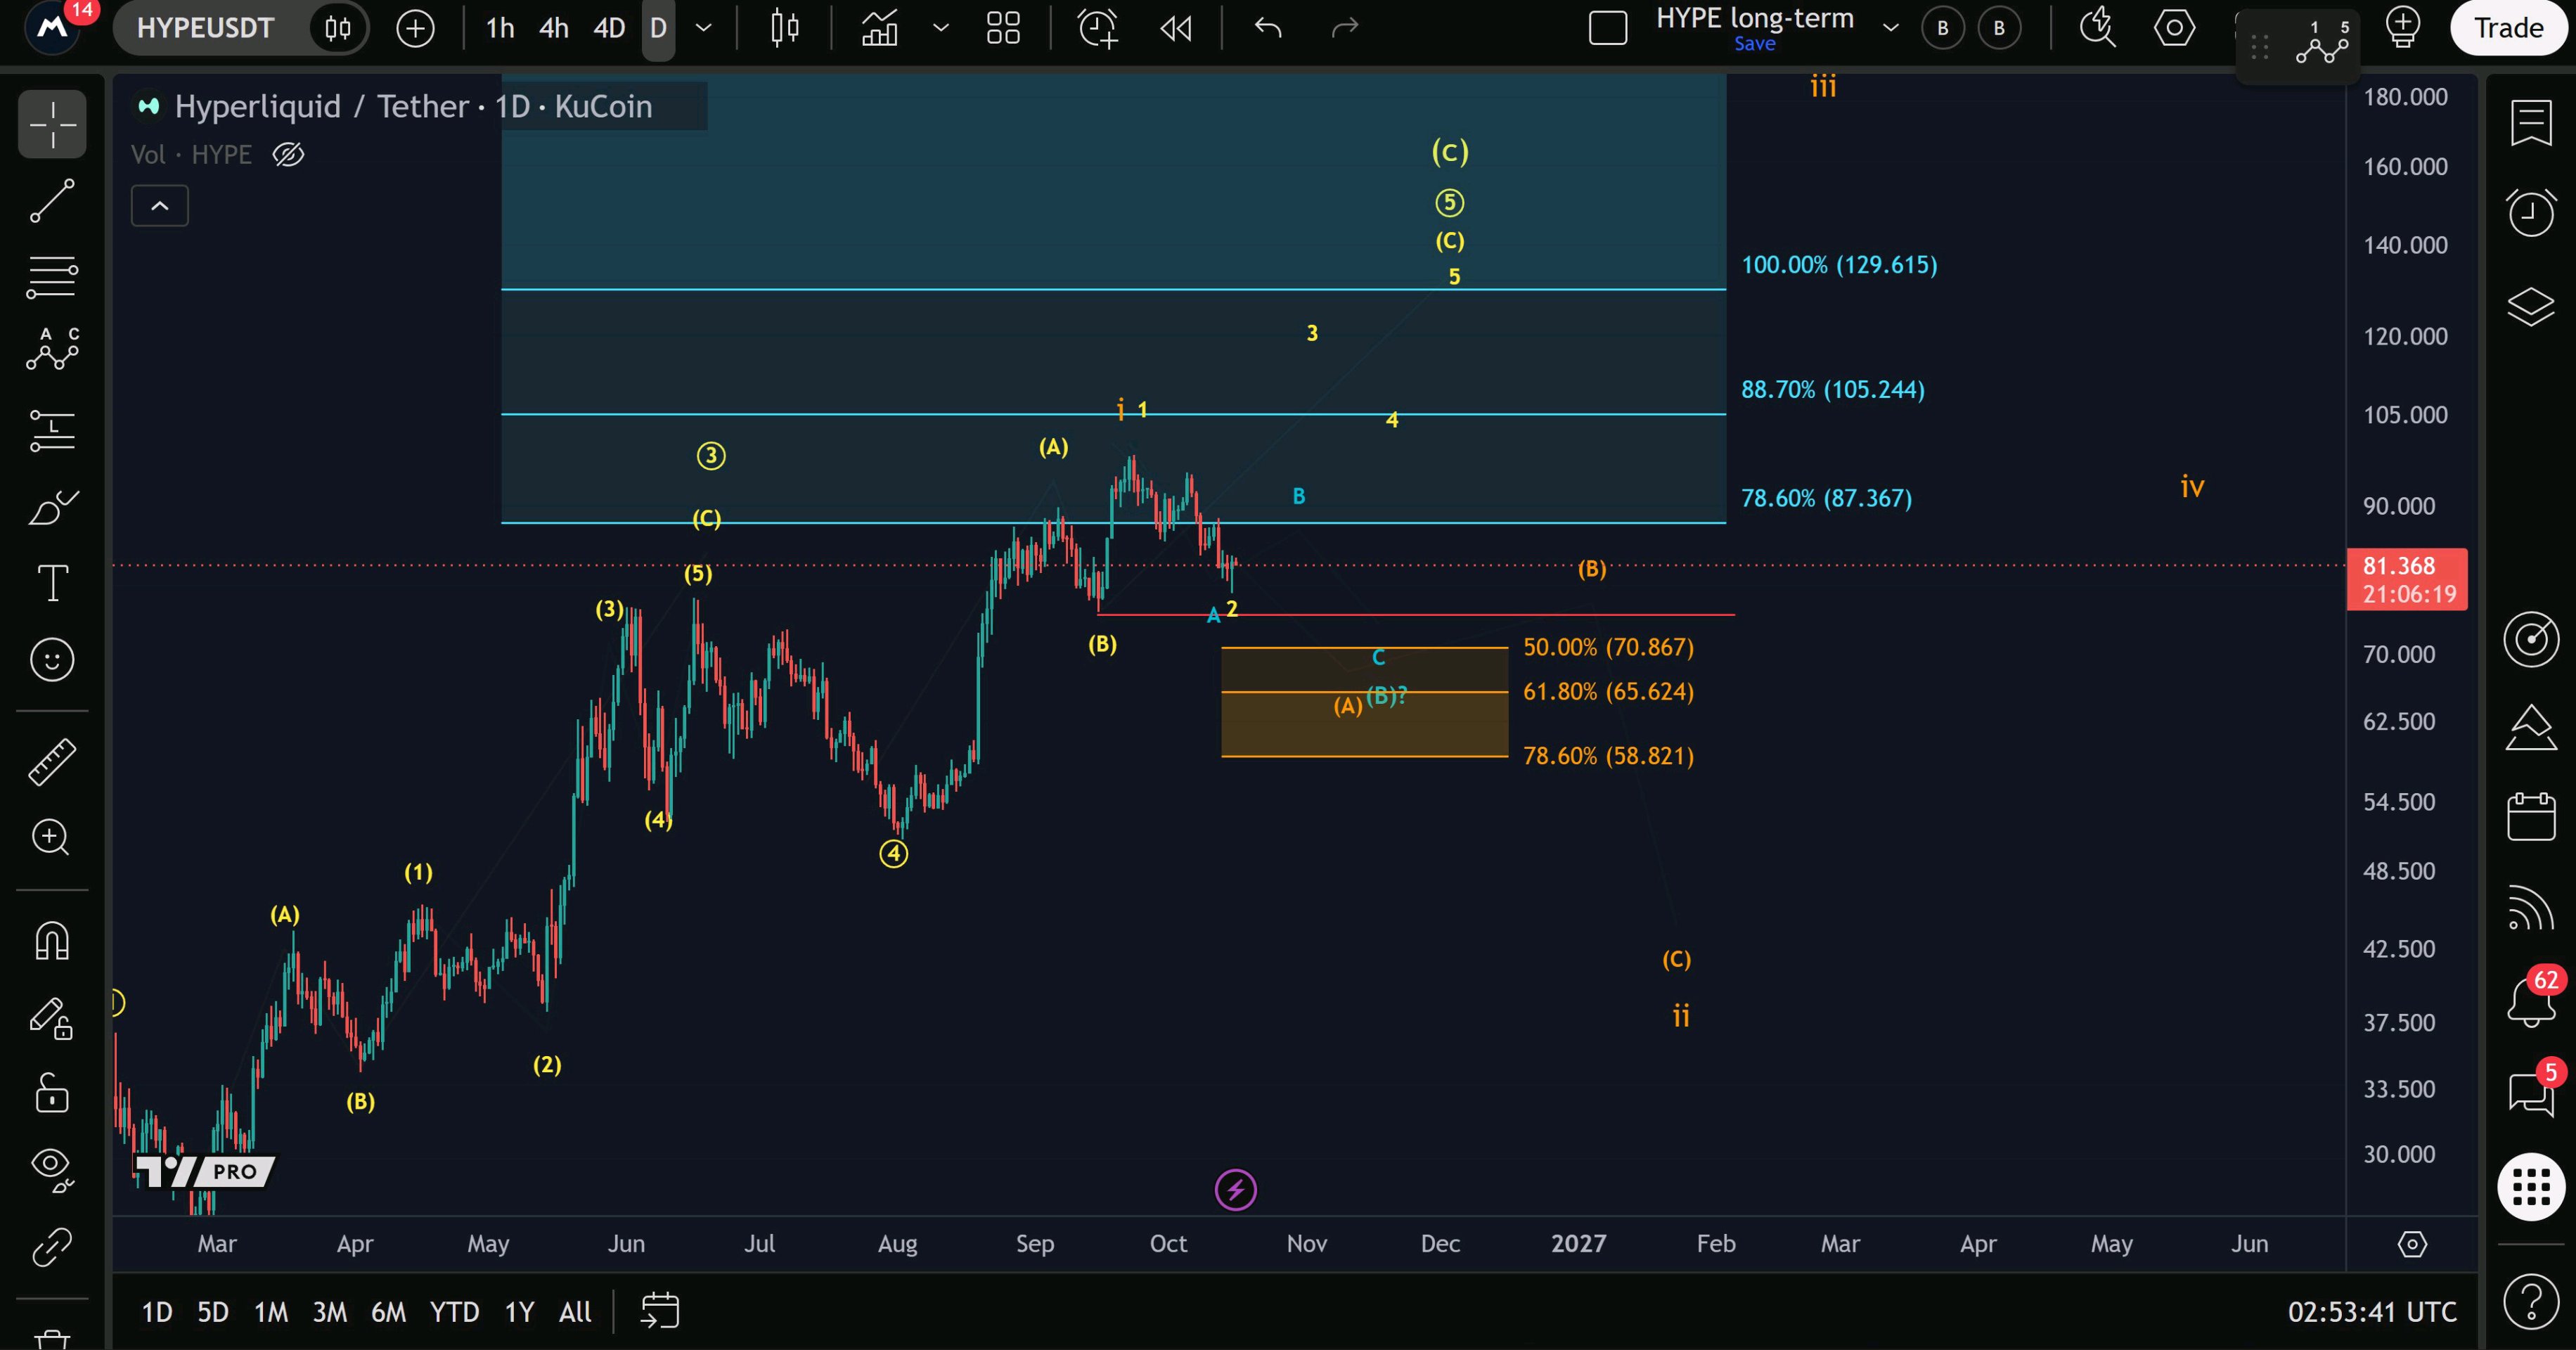The image size is (2576, 1350).
Task: Switch to the 4h interval
Action: (x=554, y=28)
